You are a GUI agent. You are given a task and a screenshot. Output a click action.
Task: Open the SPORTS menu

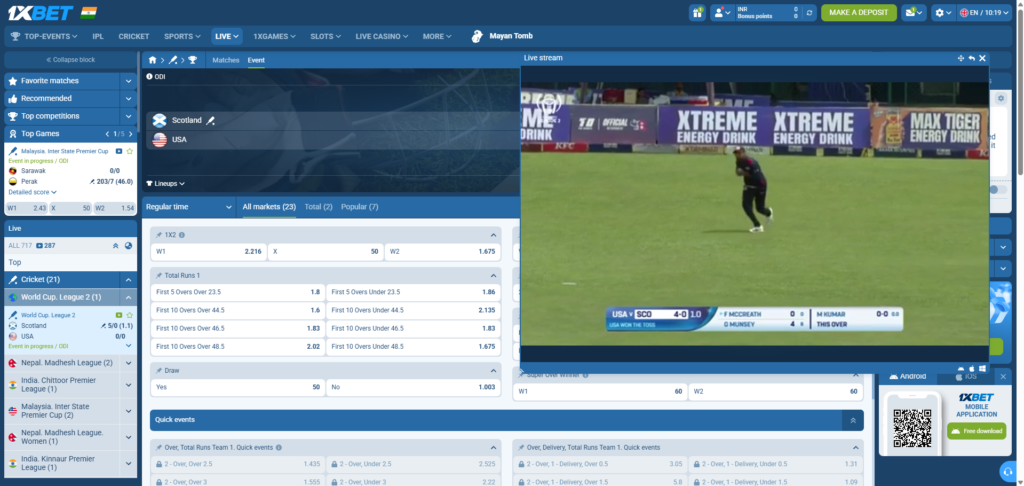(x=182, y=37)
